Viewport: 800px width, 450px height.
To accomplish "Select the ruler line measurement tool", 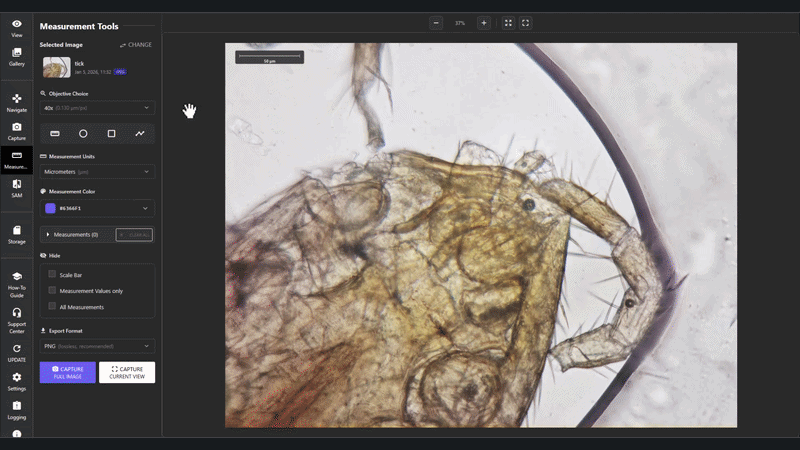I will click(x=55, y=133).
